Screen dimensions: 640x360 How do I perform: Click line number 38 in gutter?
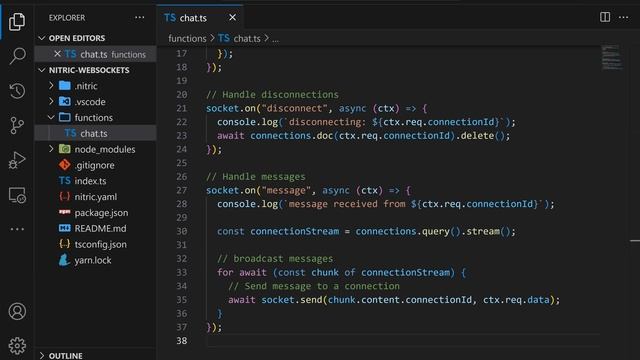182,340
